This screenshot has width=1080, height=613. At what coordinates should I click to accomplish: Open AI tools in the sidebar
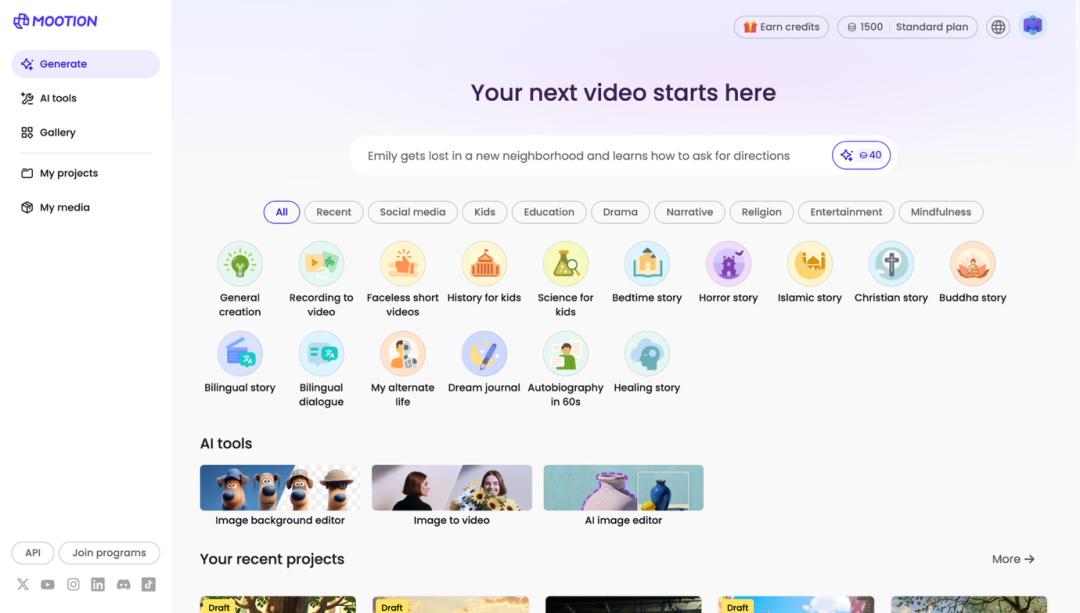click(x=58, y=98)
